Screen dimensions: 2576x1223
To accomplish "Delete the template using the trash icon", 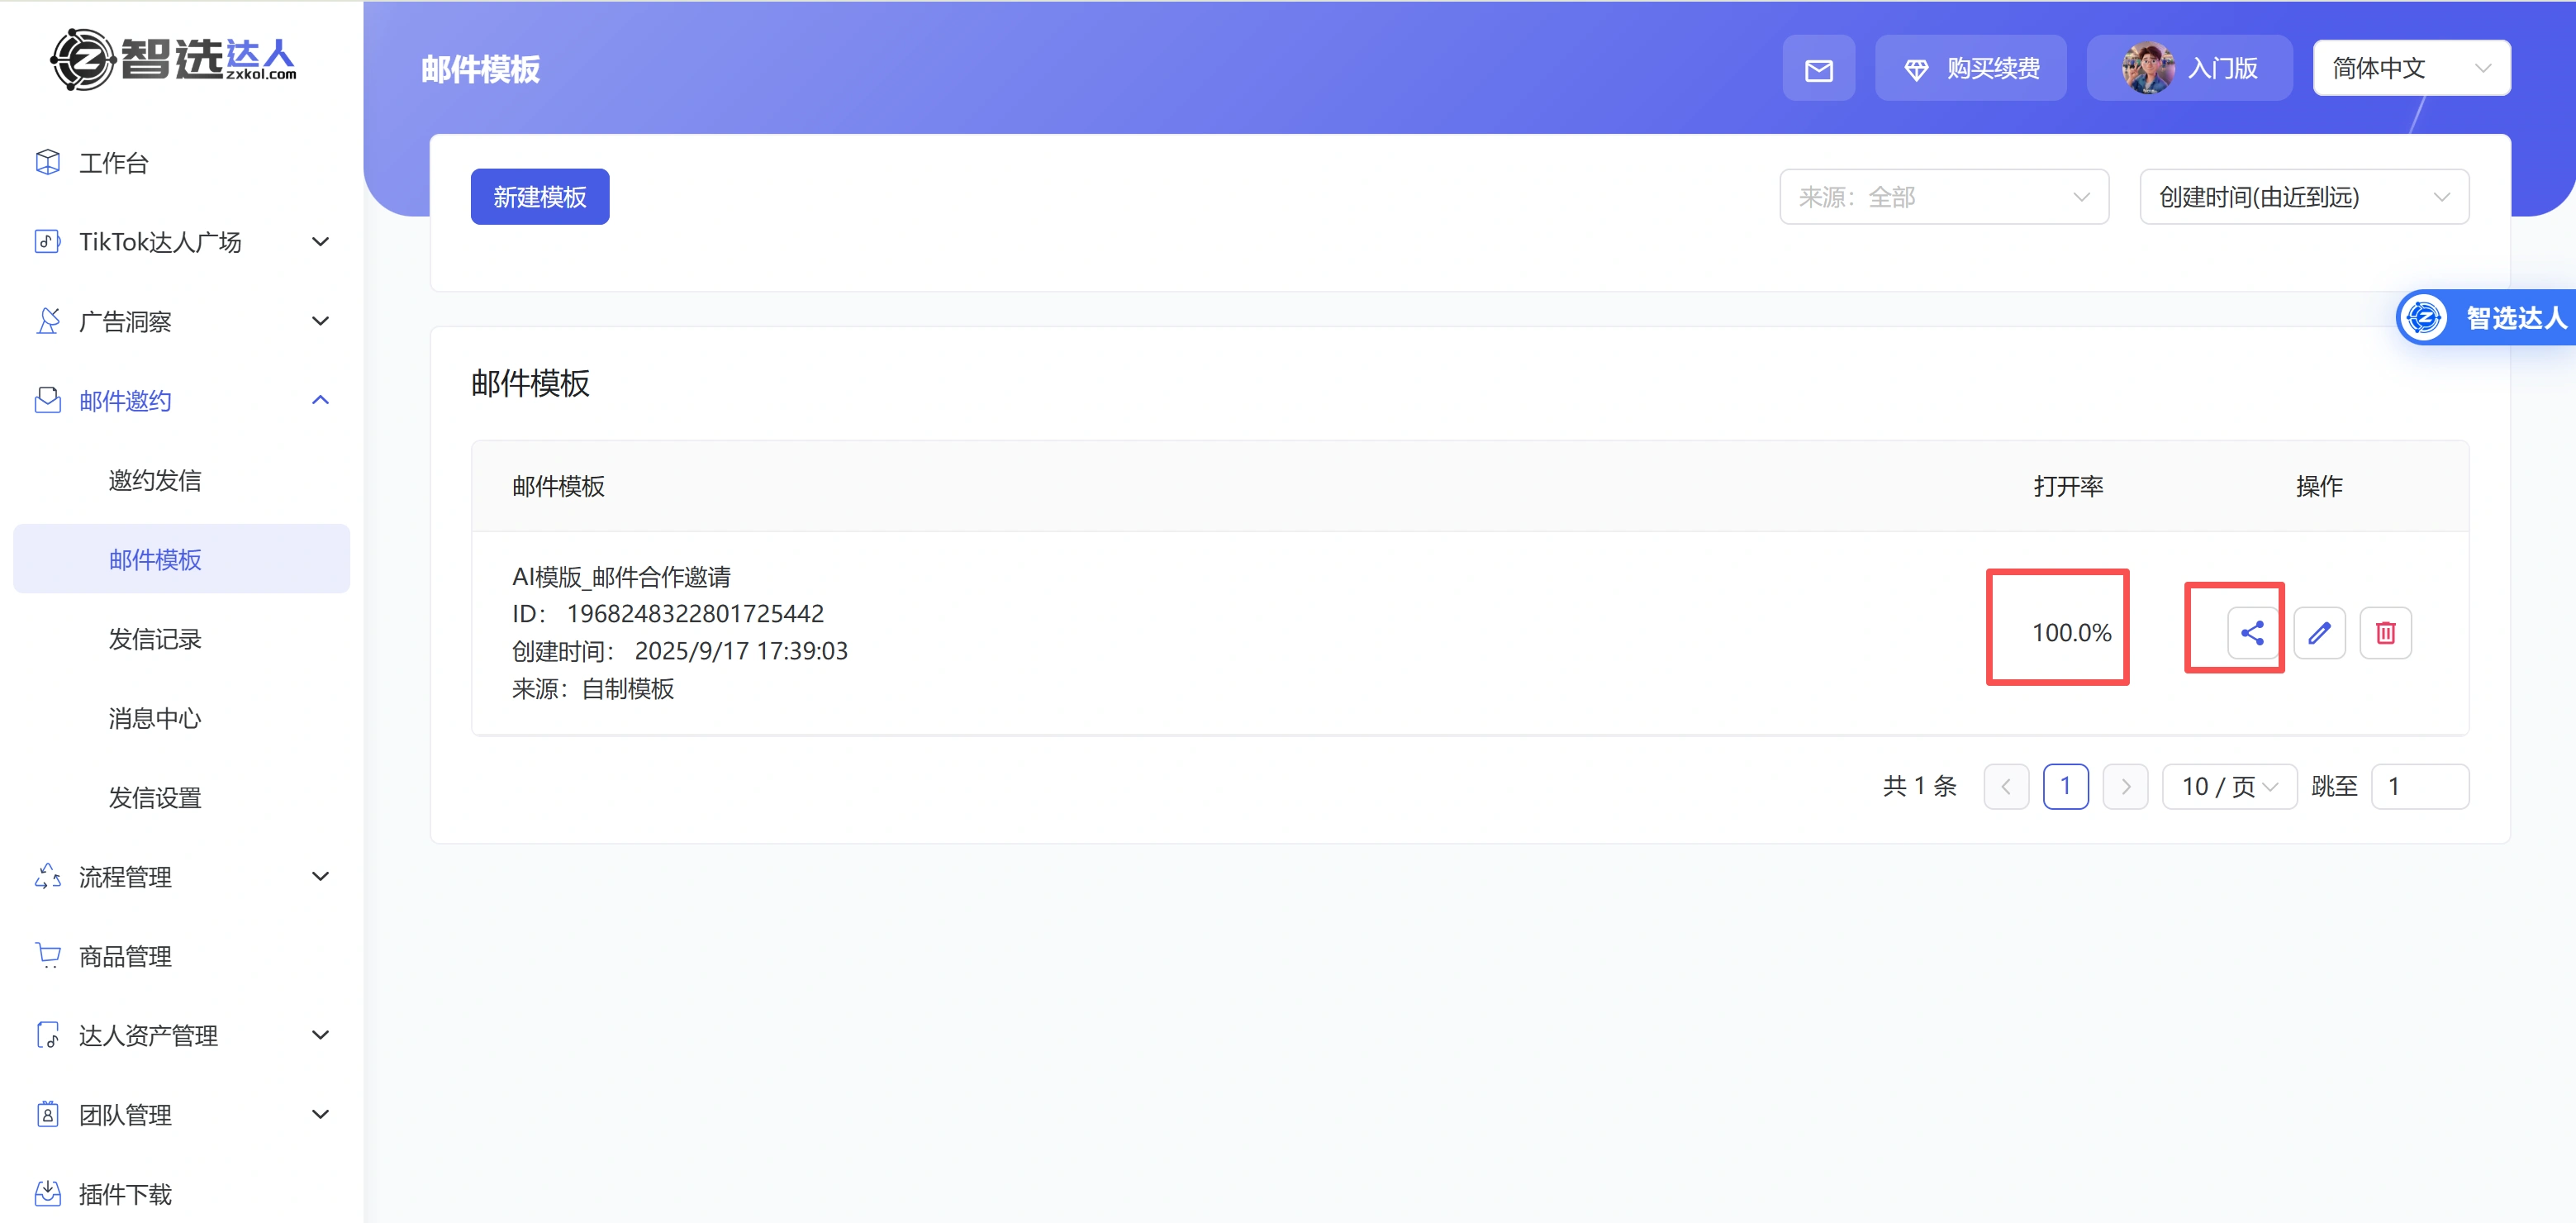I will [x=2385, y=633].
